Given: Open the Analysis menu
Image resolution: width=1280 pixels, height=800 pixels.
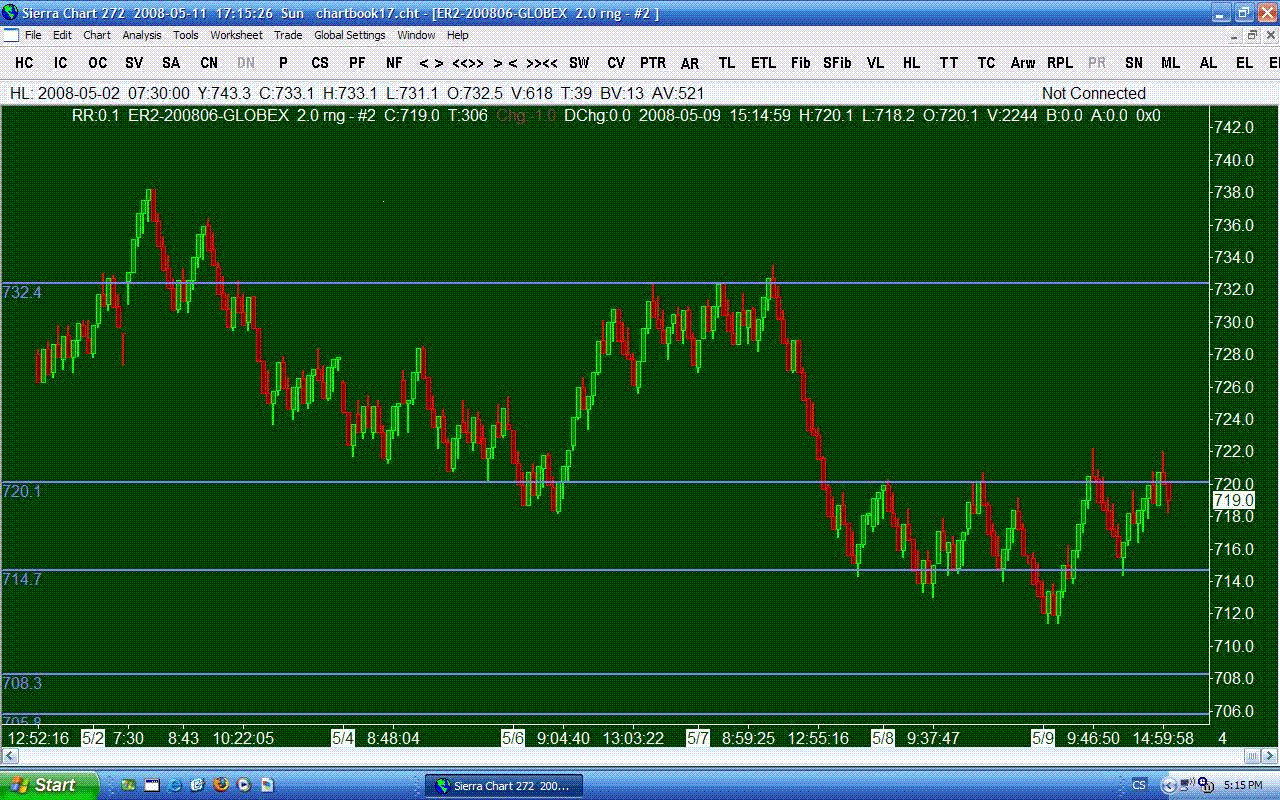Looking at the screenshot, I should click(142, 35).
